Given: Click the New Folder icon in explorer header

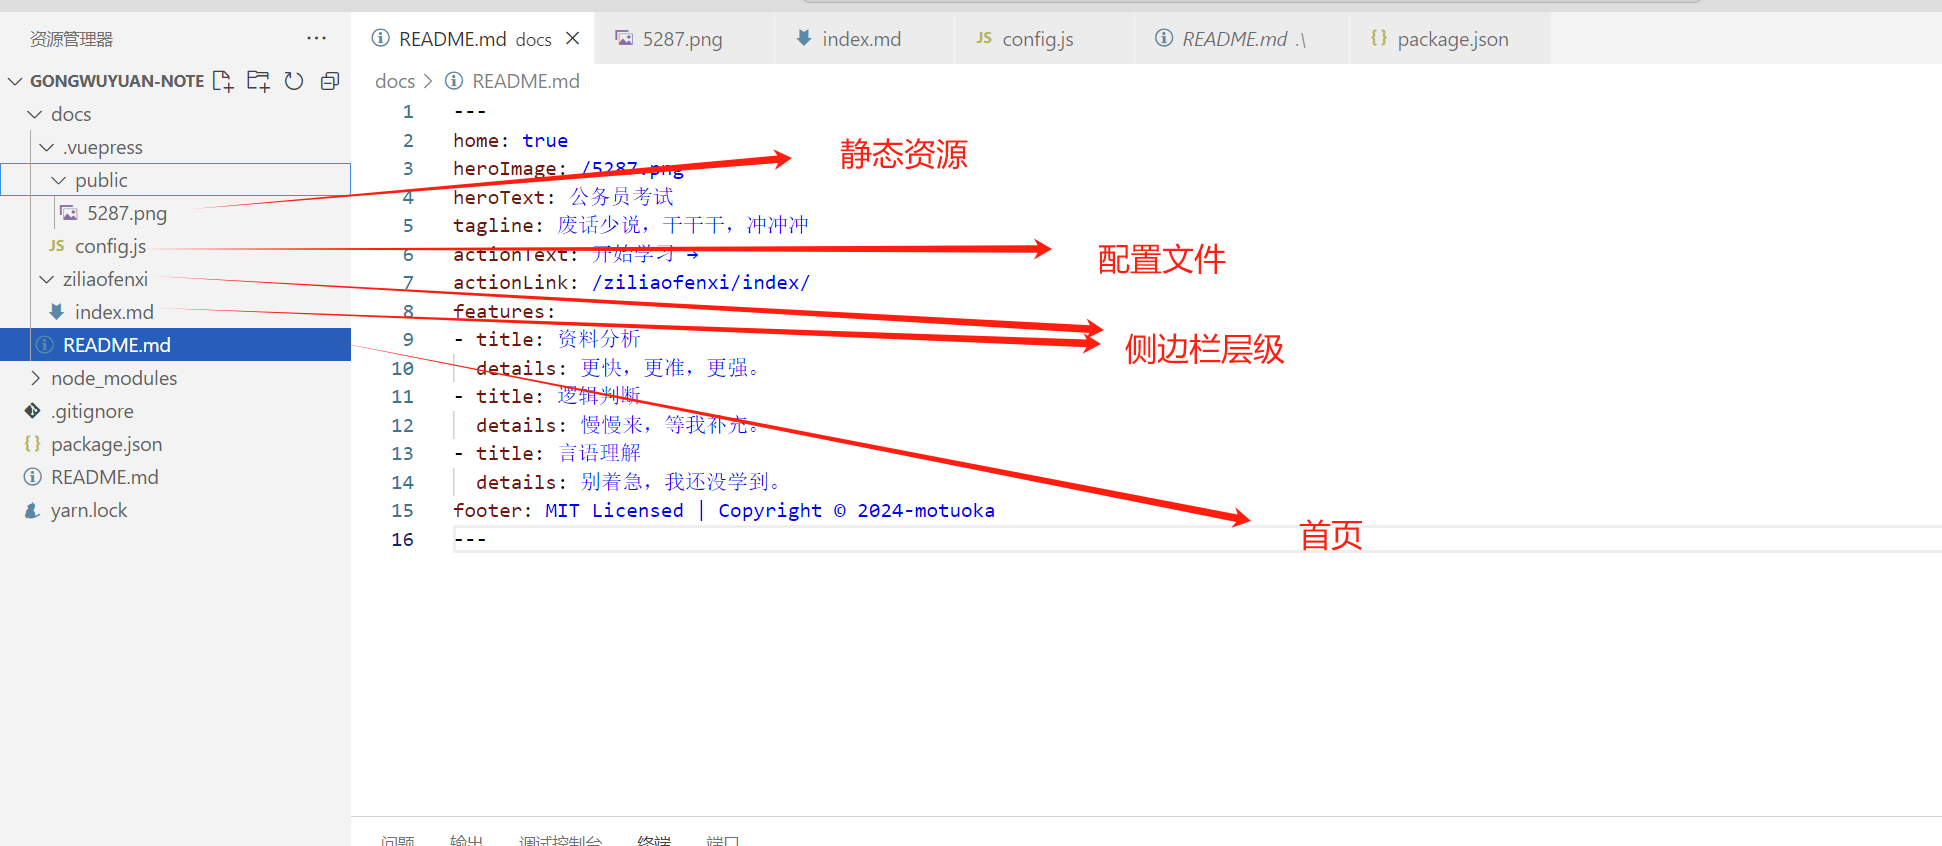Looking at the screenshot, I should [x=258, y=81].
